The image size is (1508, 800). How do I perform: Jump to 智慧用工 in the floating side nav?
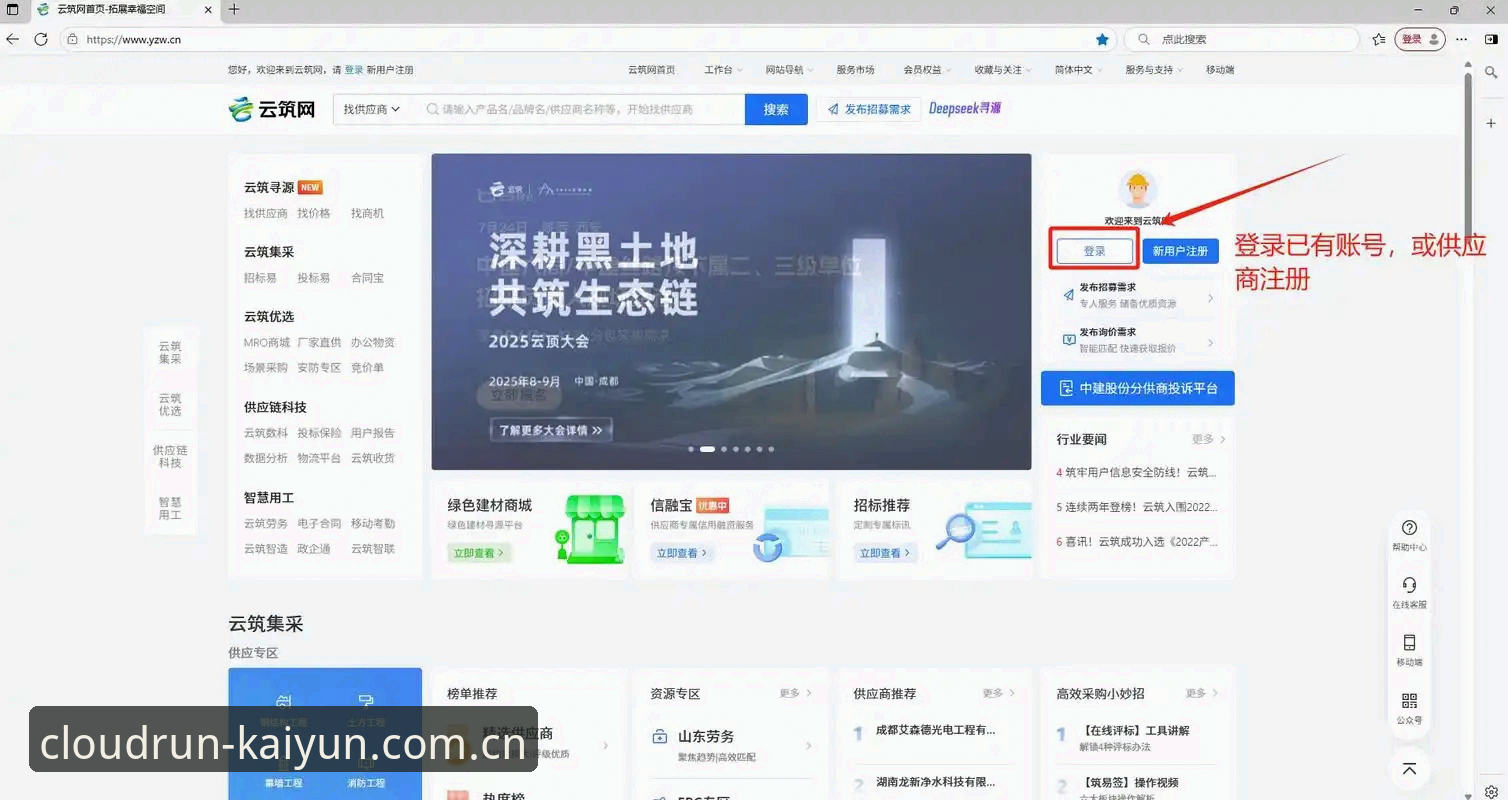[170, 508]
